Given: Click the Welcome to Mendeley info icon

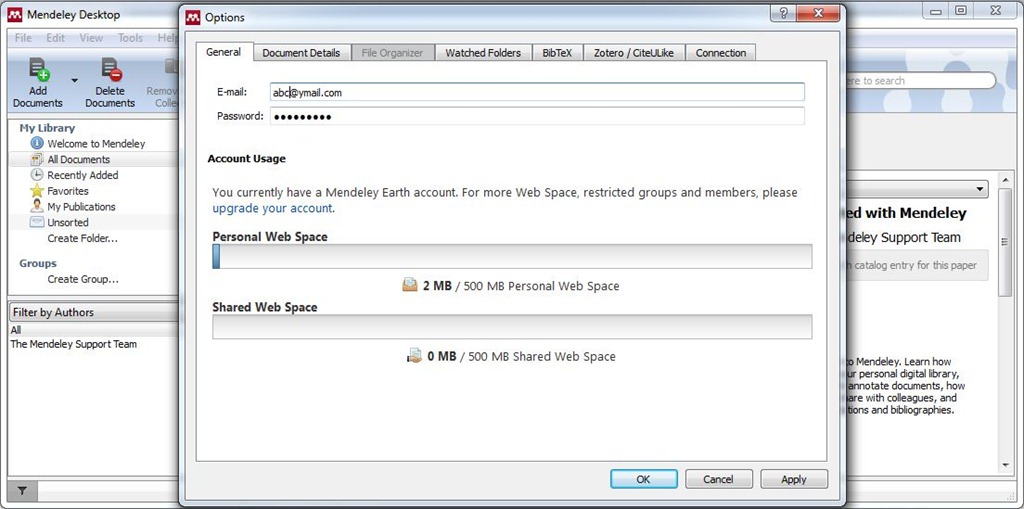Looking at the screenshot, I should tap(37, 143).
